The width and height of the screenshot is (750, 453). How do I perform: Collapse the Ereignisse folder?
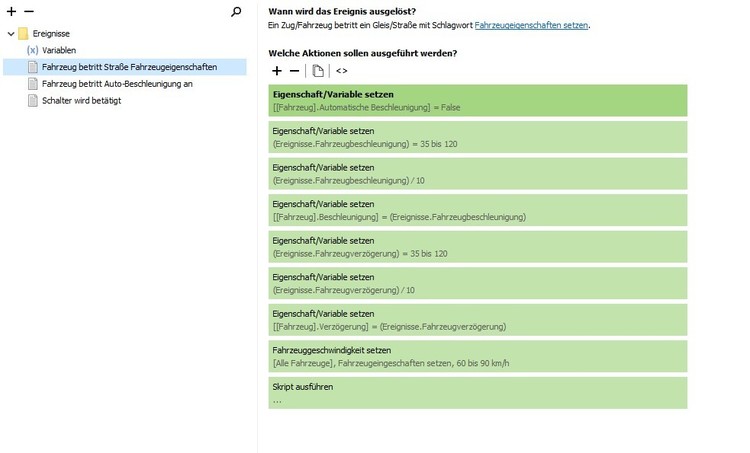[x=10, y=34]
